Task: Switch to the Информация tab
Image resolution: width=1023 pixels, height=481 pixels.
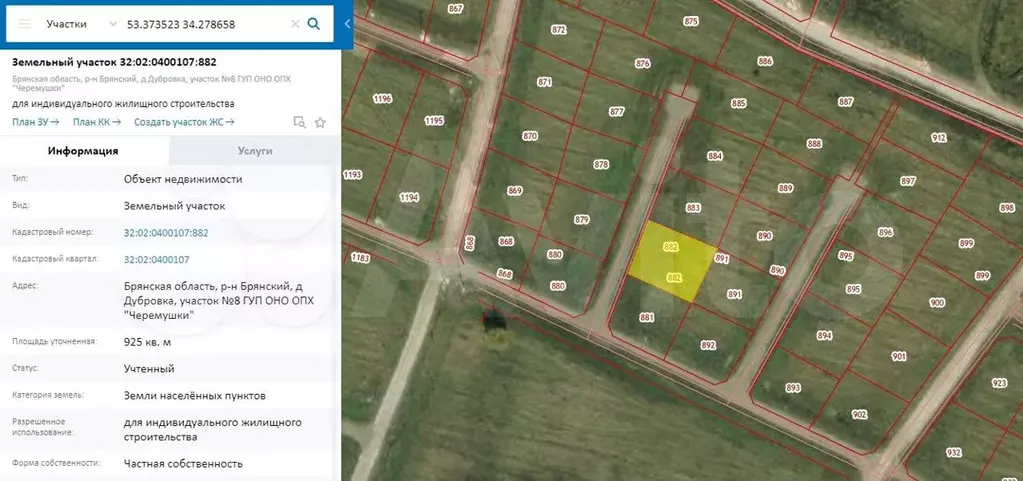Action: [84, 151]
